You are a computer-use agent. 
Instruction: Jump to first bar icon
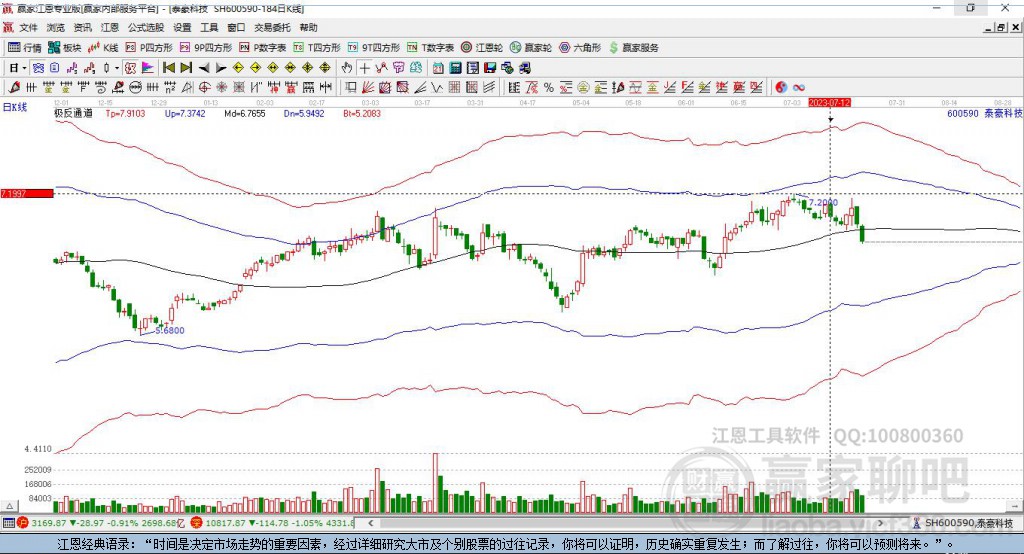click(168, 68)
